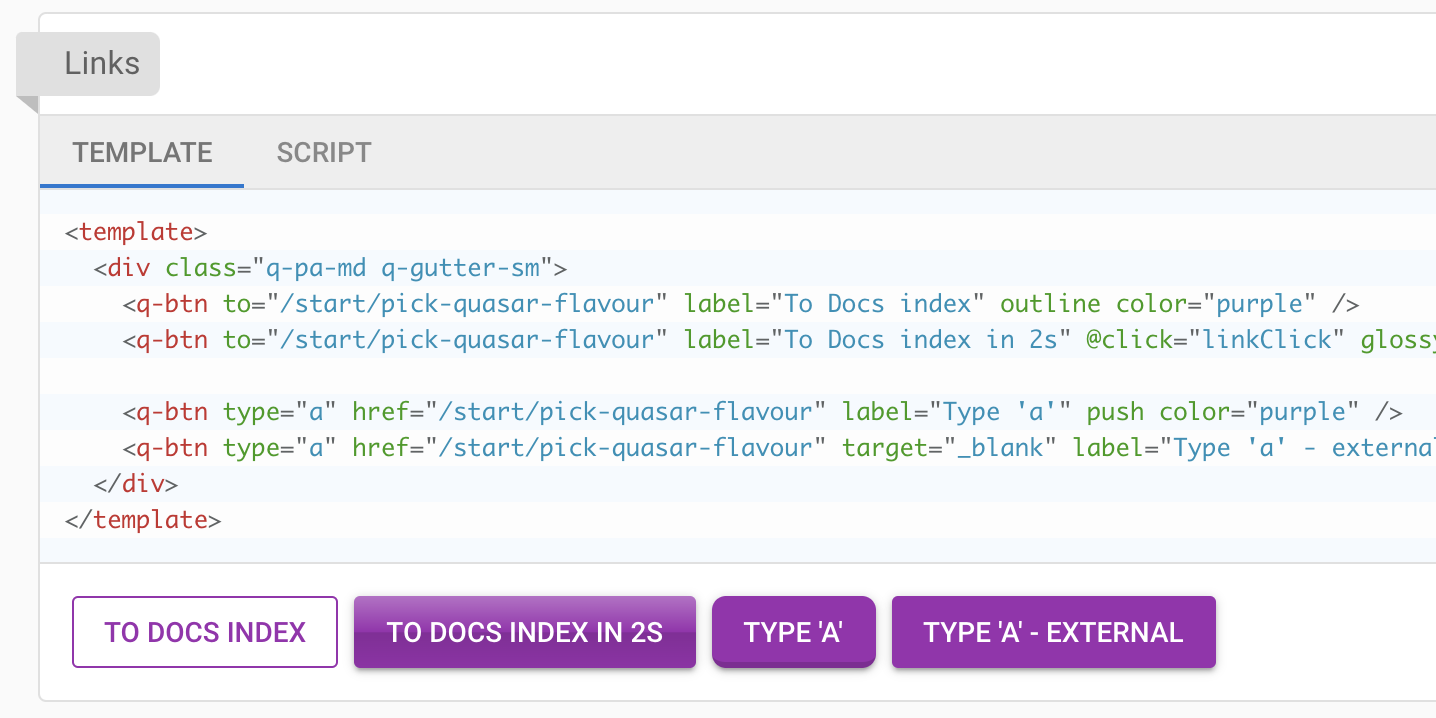Switch to the TEMPLATE tab
The image size is (1436, 718).
142,152
